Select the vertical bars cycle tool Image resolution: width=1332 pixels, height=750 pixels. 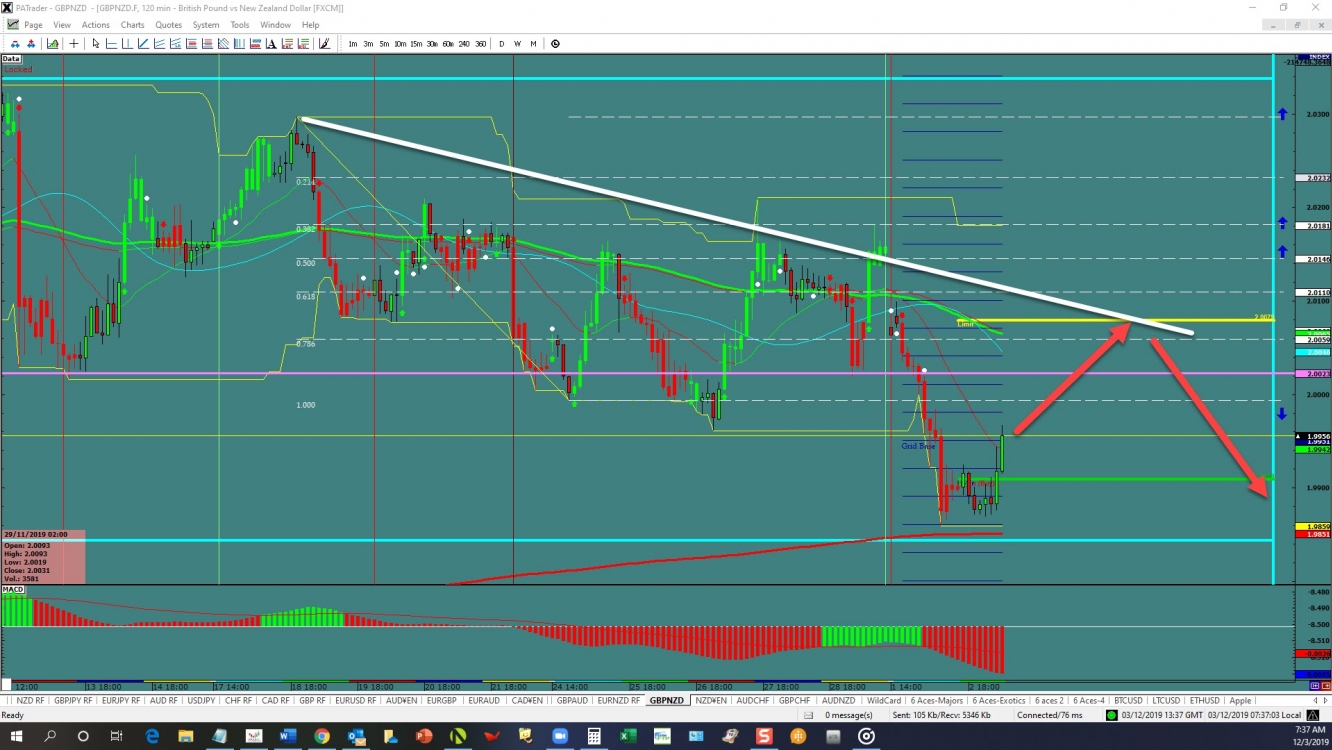coord(239,44)
